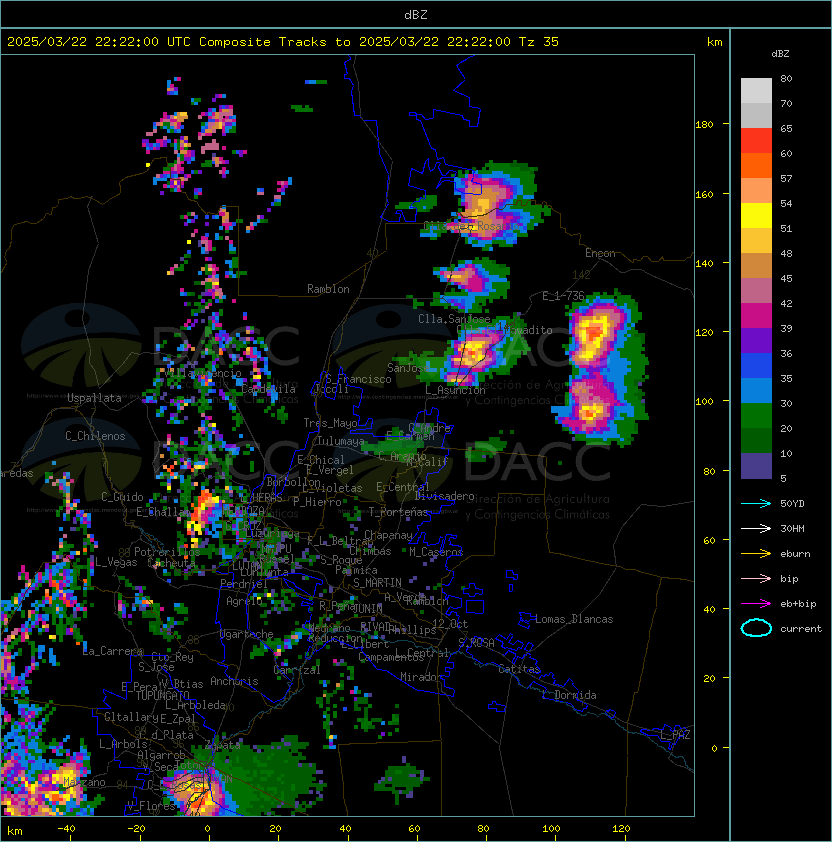This screenshot has height=842, width=832.
Task: Click the Catitas map label
Action: click(519, 670)
